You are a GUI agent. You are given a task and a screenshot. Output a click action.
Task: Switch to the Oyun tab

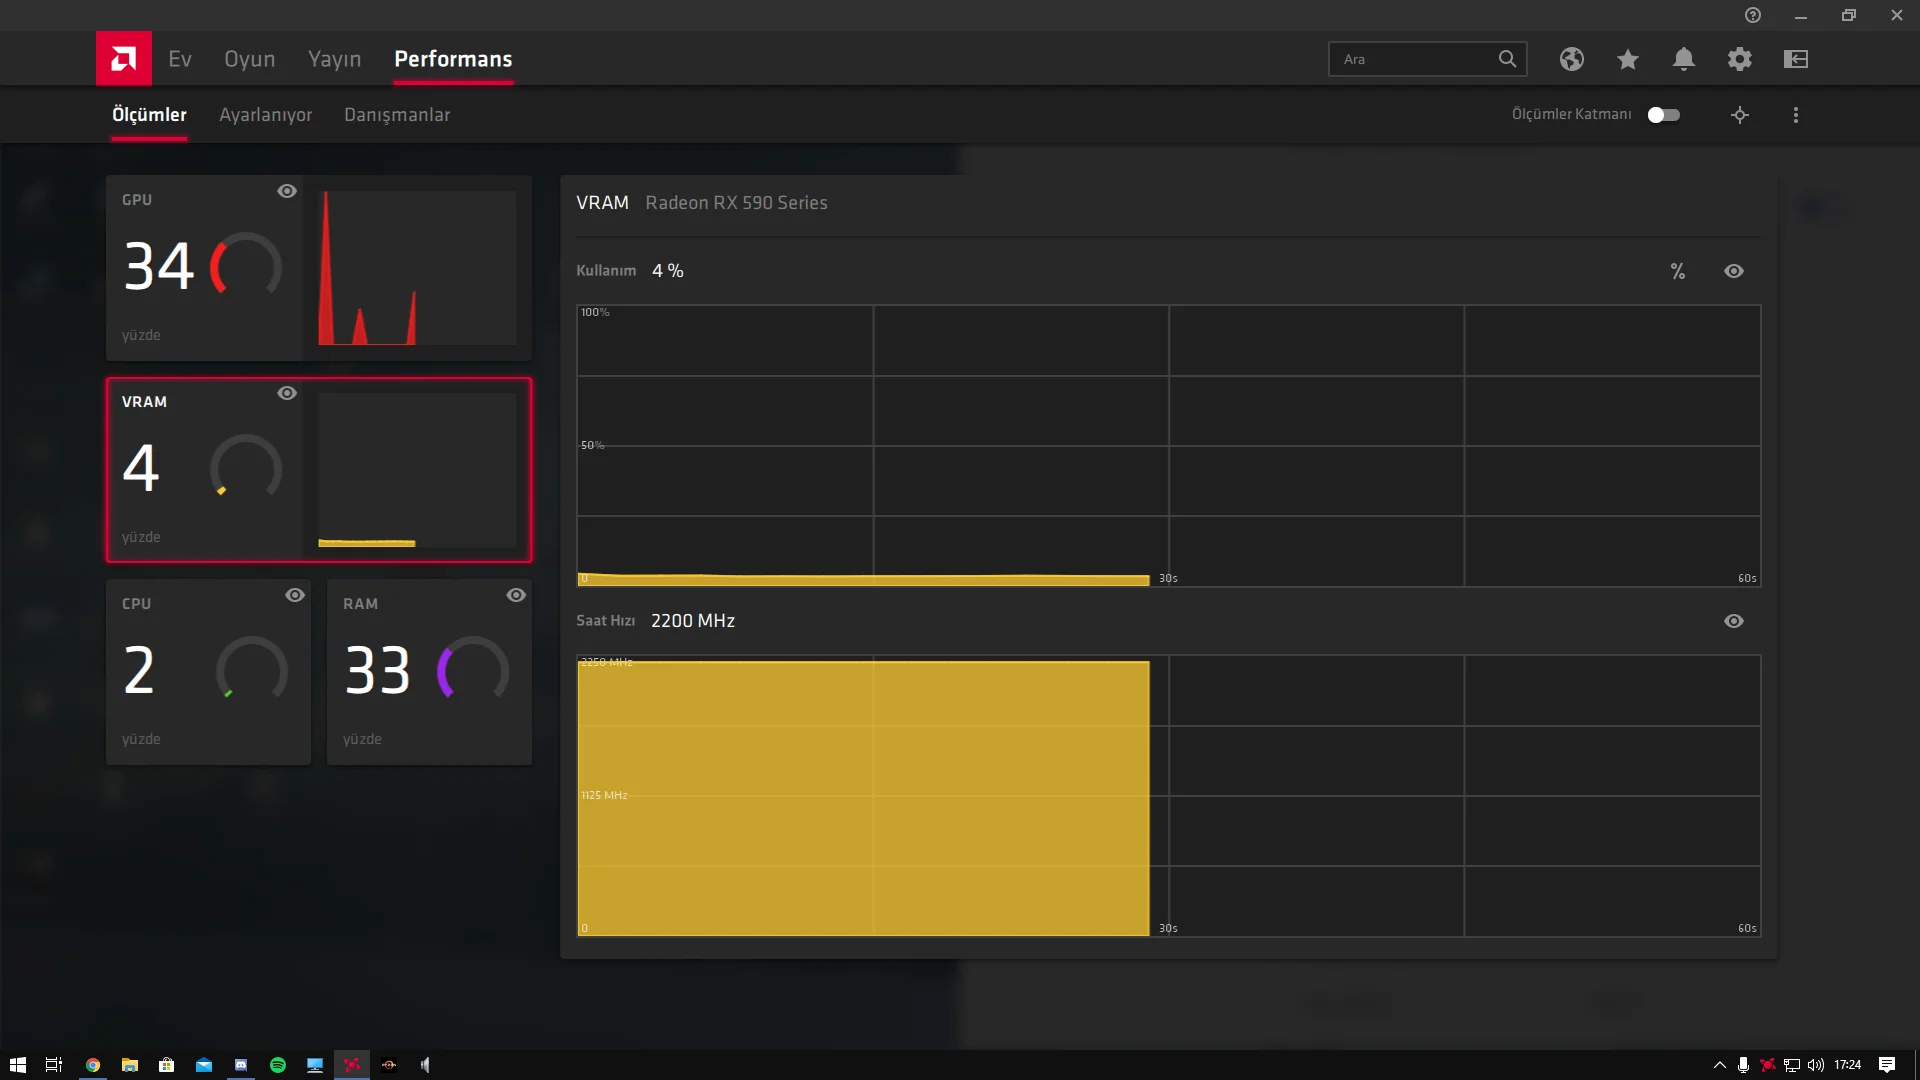[249, 59]
